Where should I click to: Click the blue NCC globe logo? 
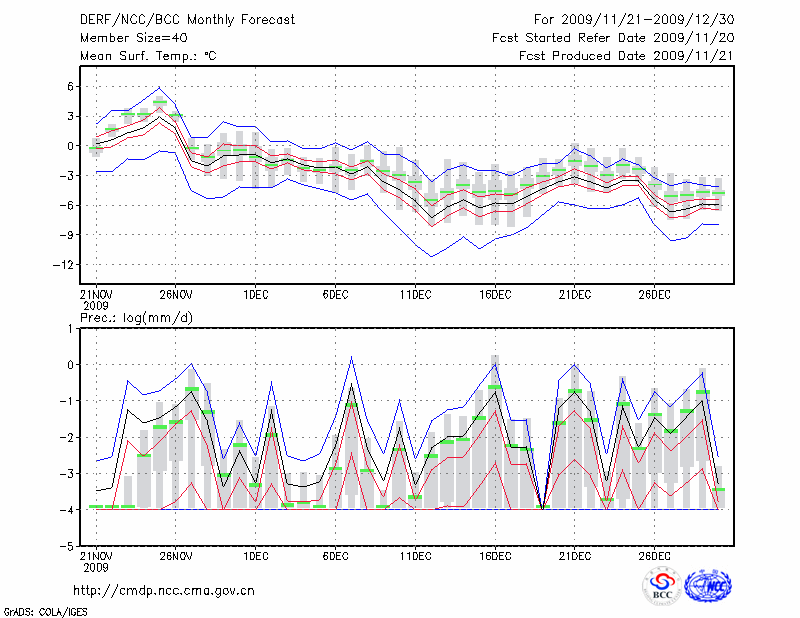tap(707, 586)
